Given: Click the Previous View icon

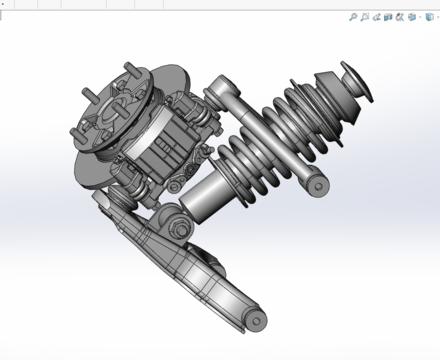Looking at the screenshot, I should (x=376, y=17).
